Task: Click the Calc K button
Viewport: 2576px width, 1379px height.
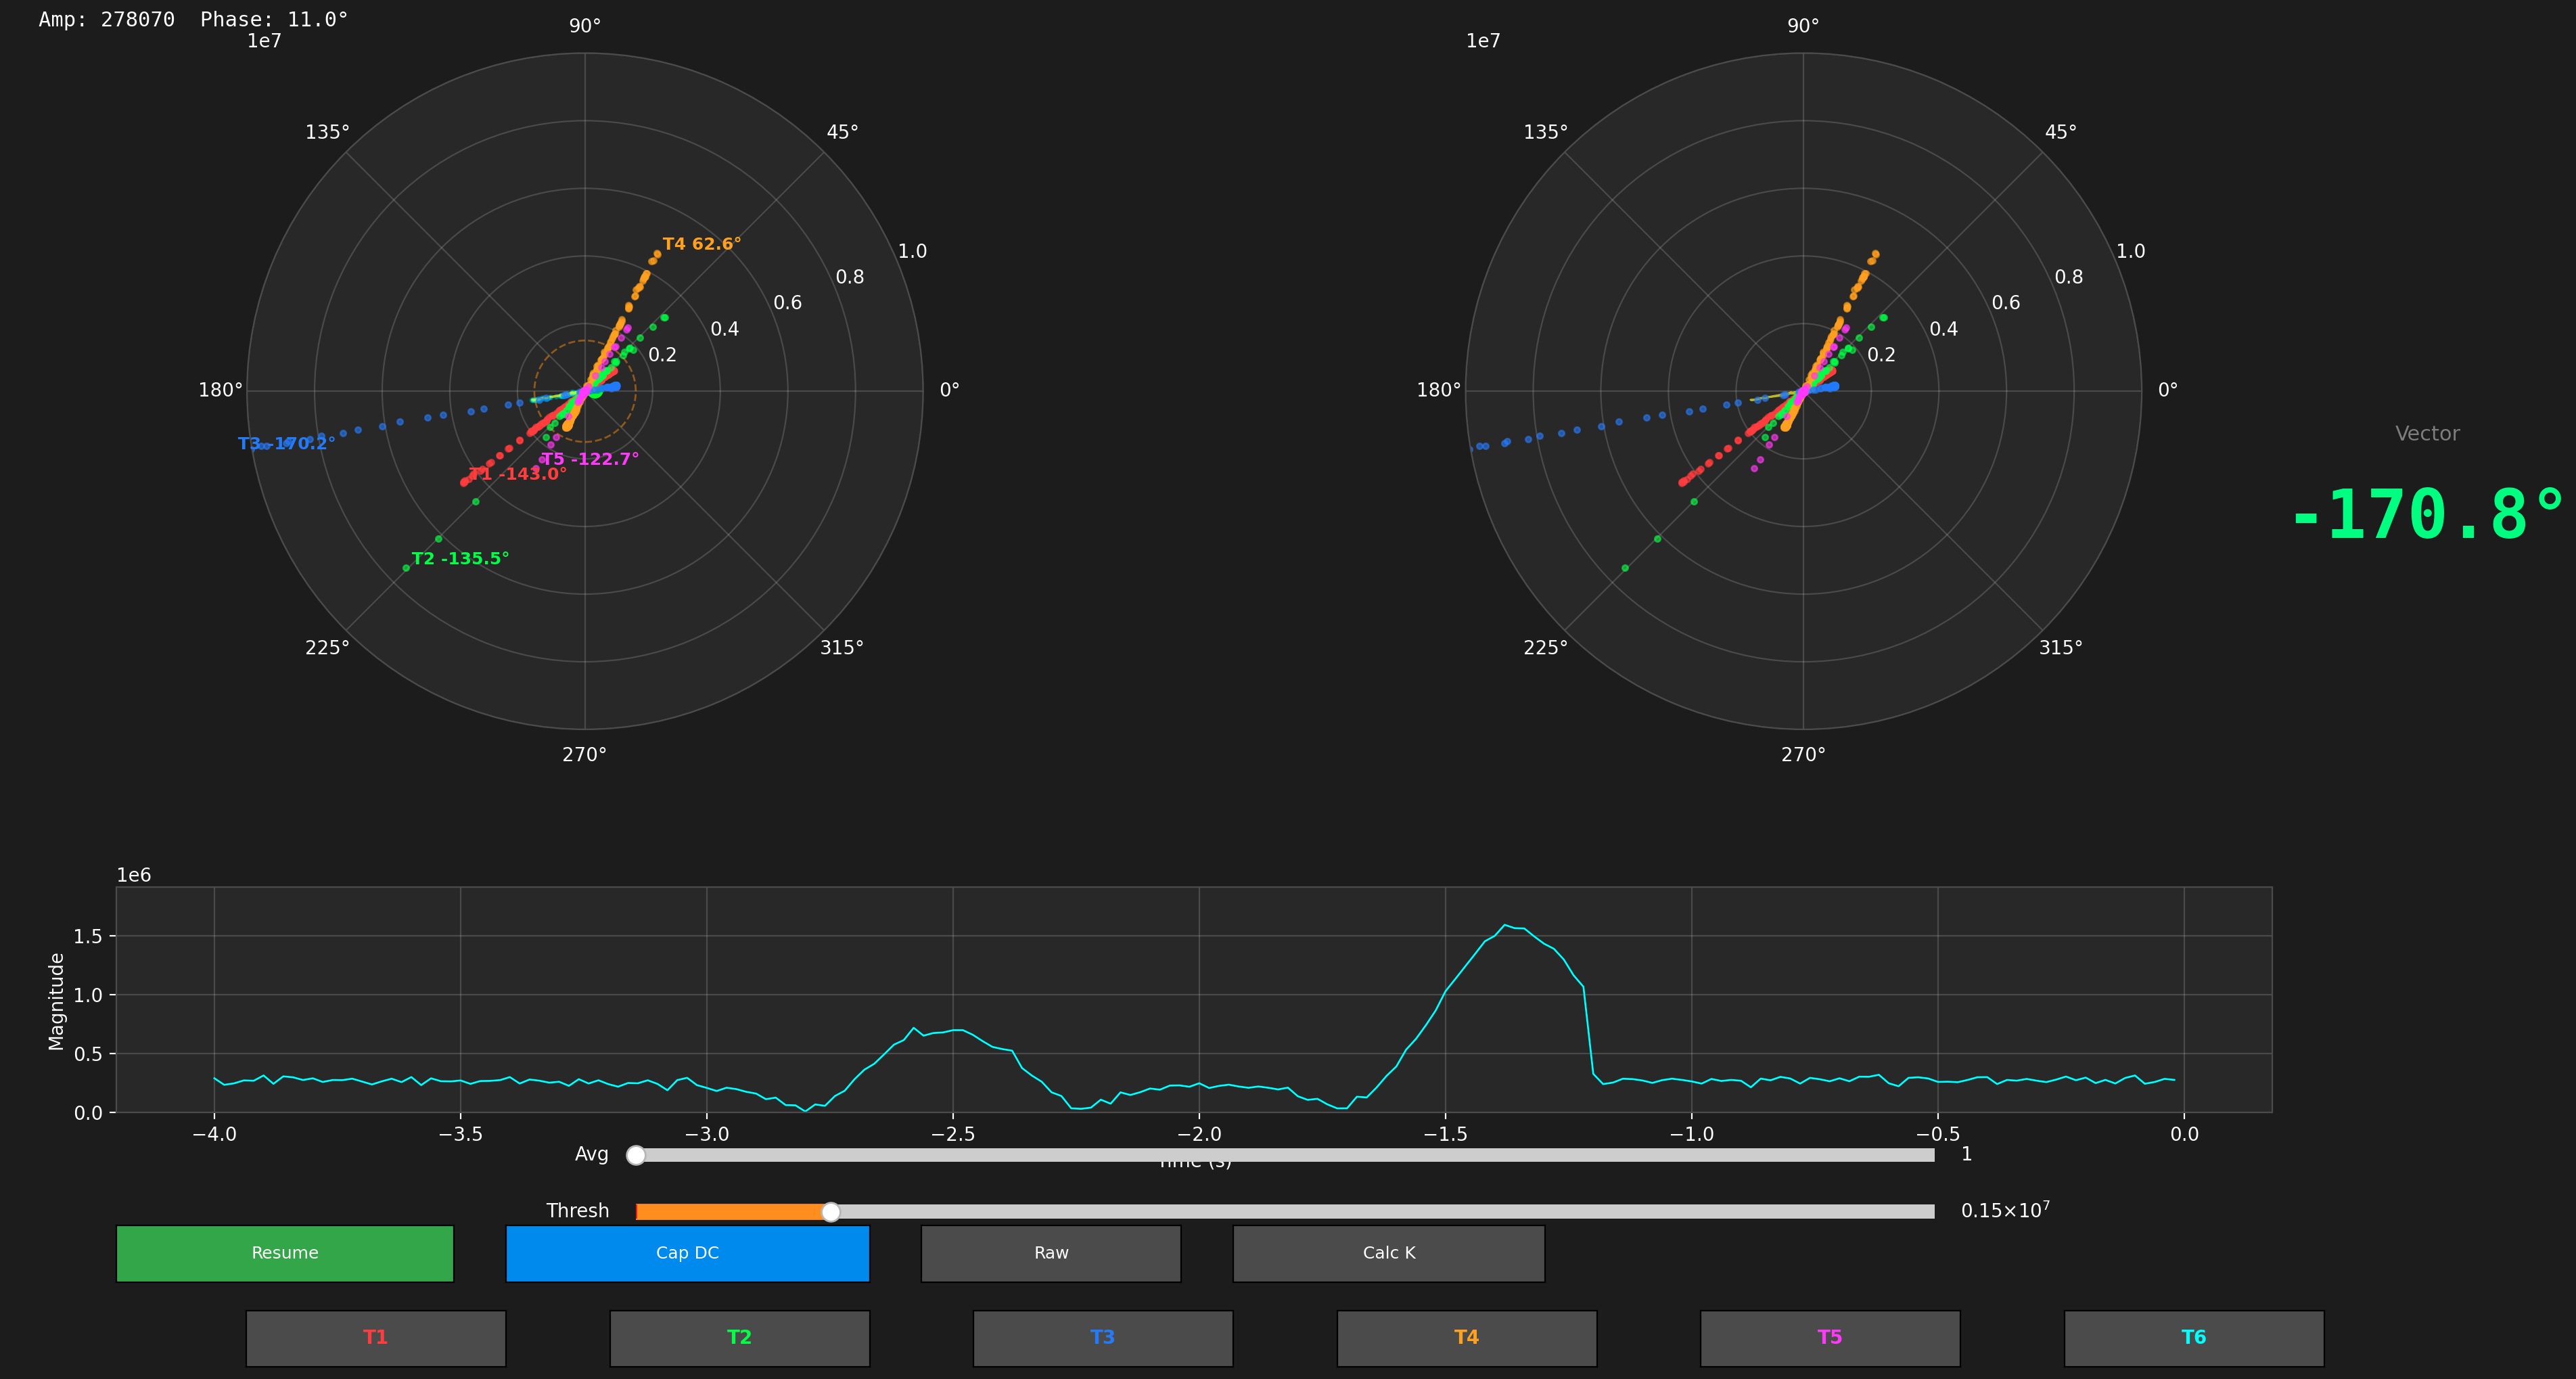Action: [x=1388, y=1253]
